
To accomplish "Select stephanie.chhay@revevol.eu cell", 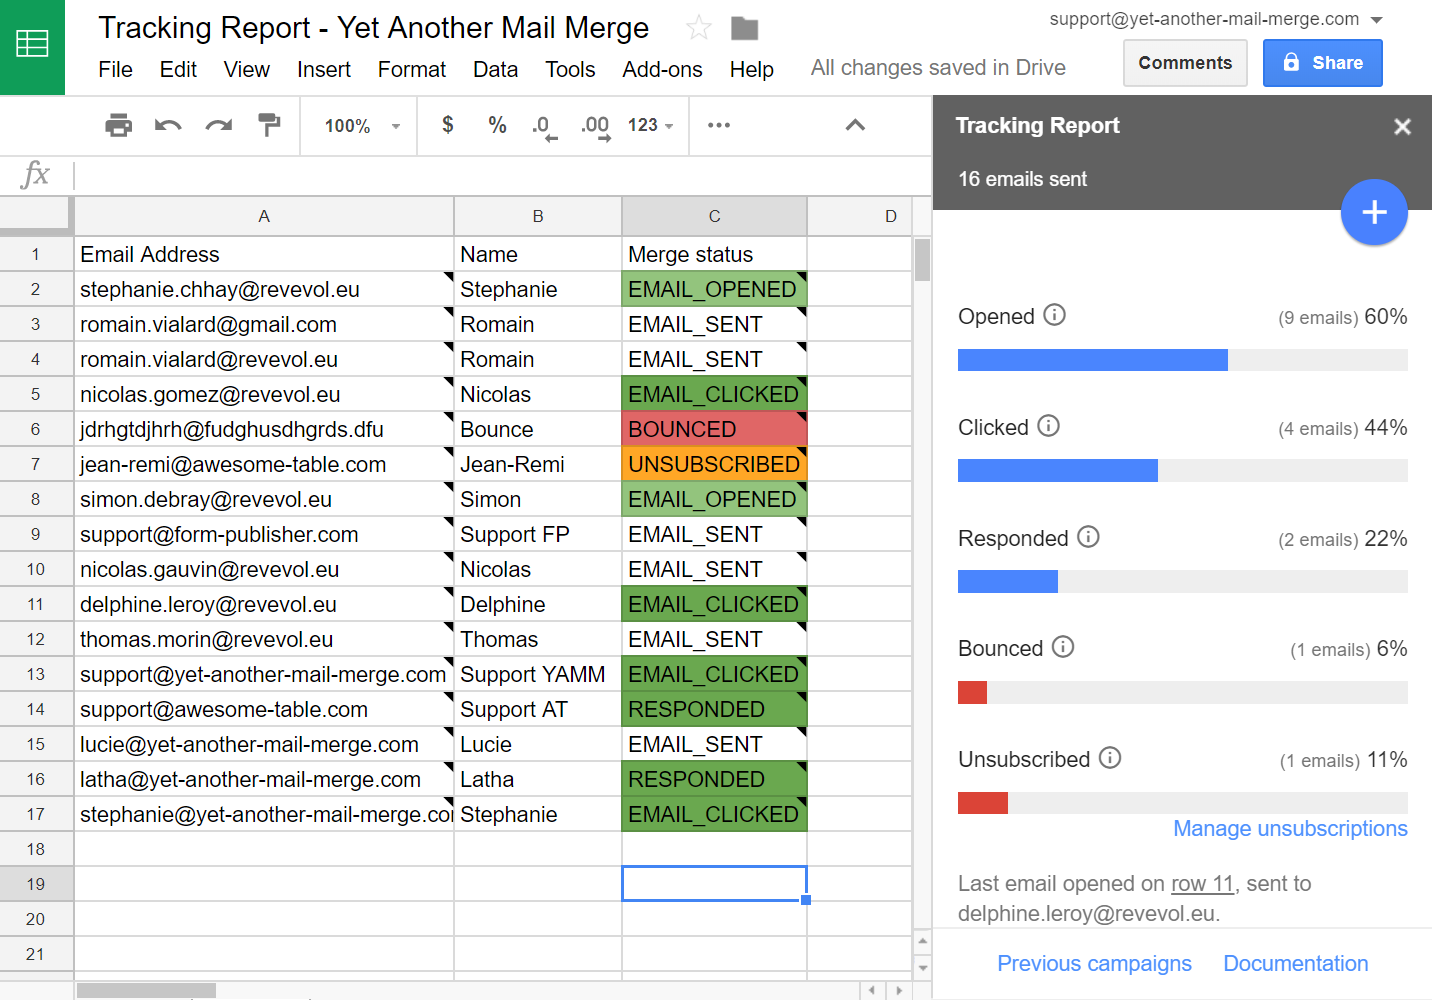I will tap(264, 289).
